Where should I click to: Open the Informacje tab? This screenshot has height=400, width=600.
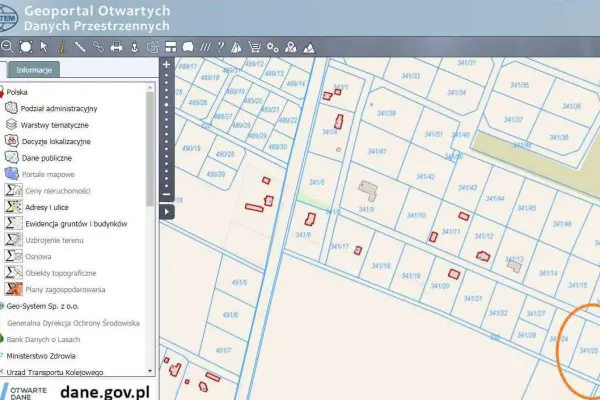34,70
